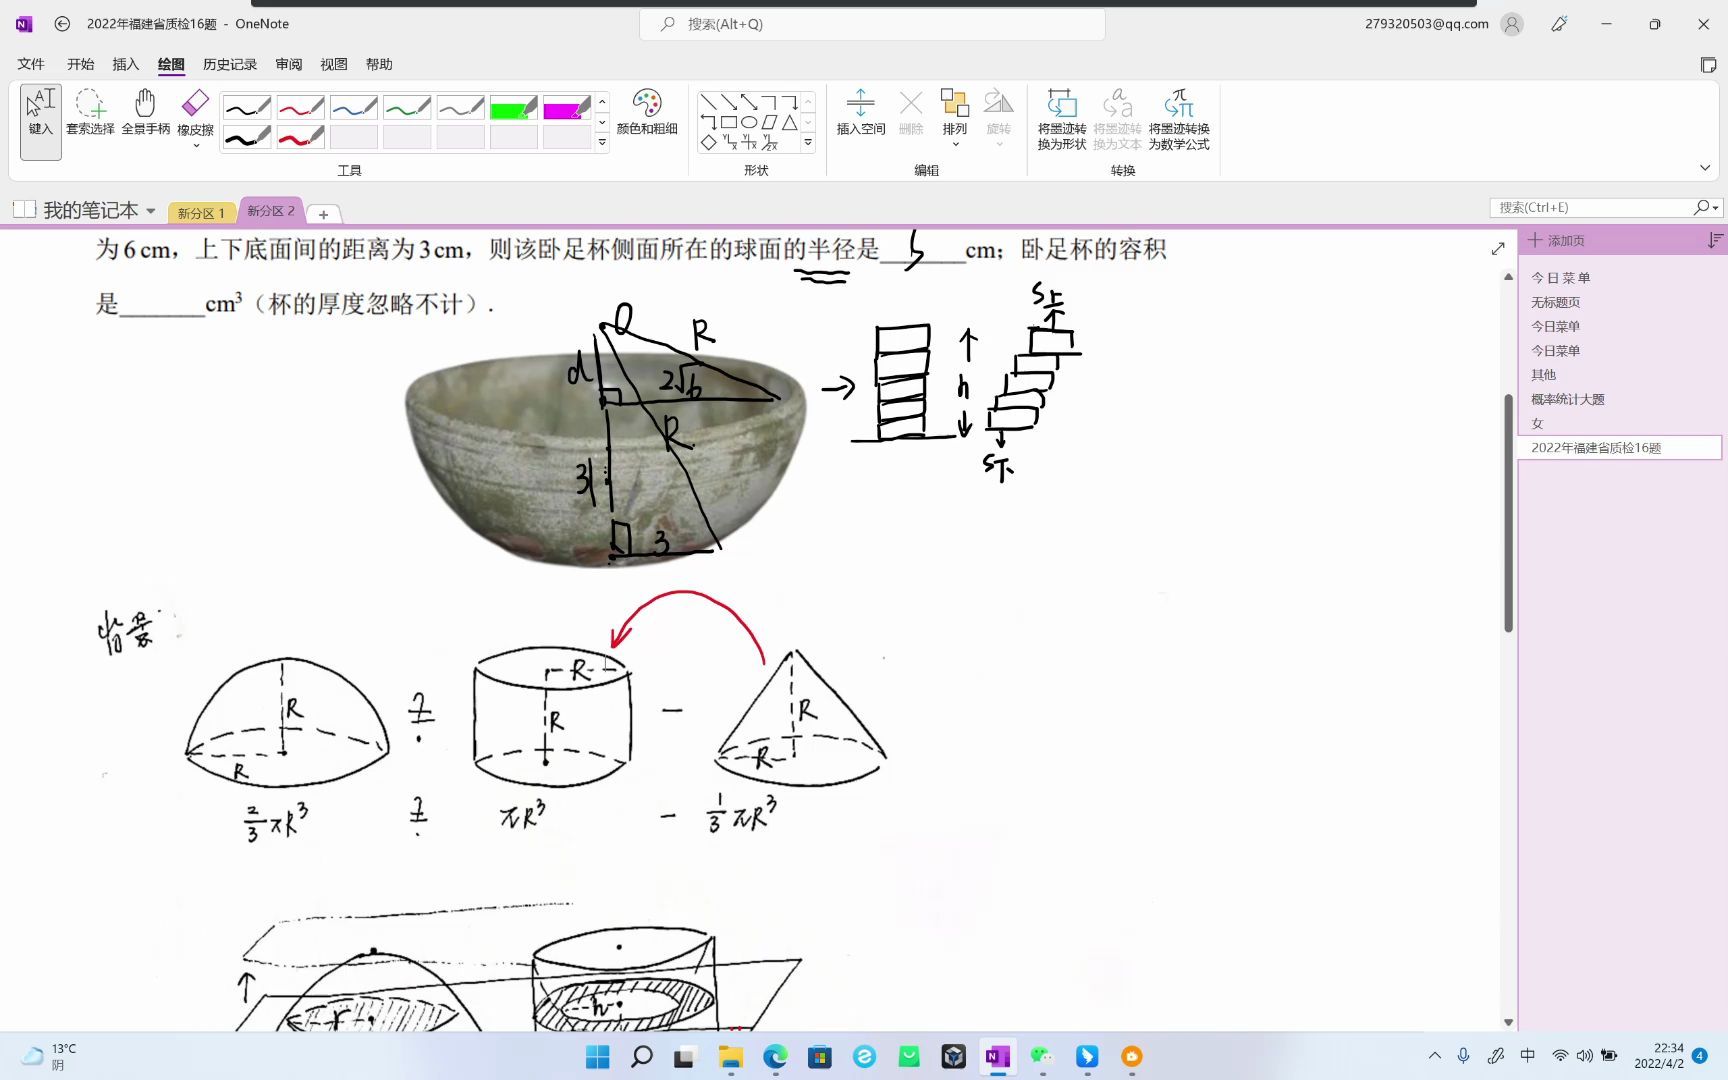Open the 排列 arrange menu

click(x=955, y=118)
